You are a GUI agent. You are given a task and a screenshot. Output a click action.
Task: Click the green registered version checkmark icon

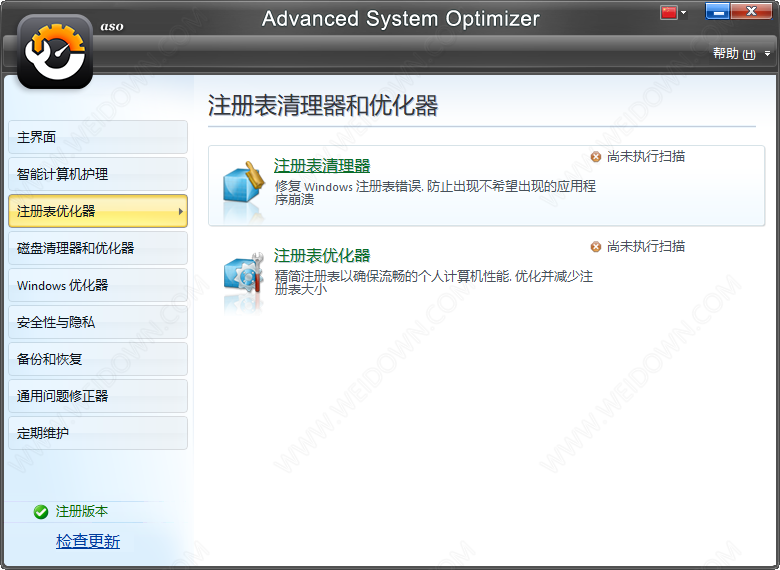click(41, 512)
